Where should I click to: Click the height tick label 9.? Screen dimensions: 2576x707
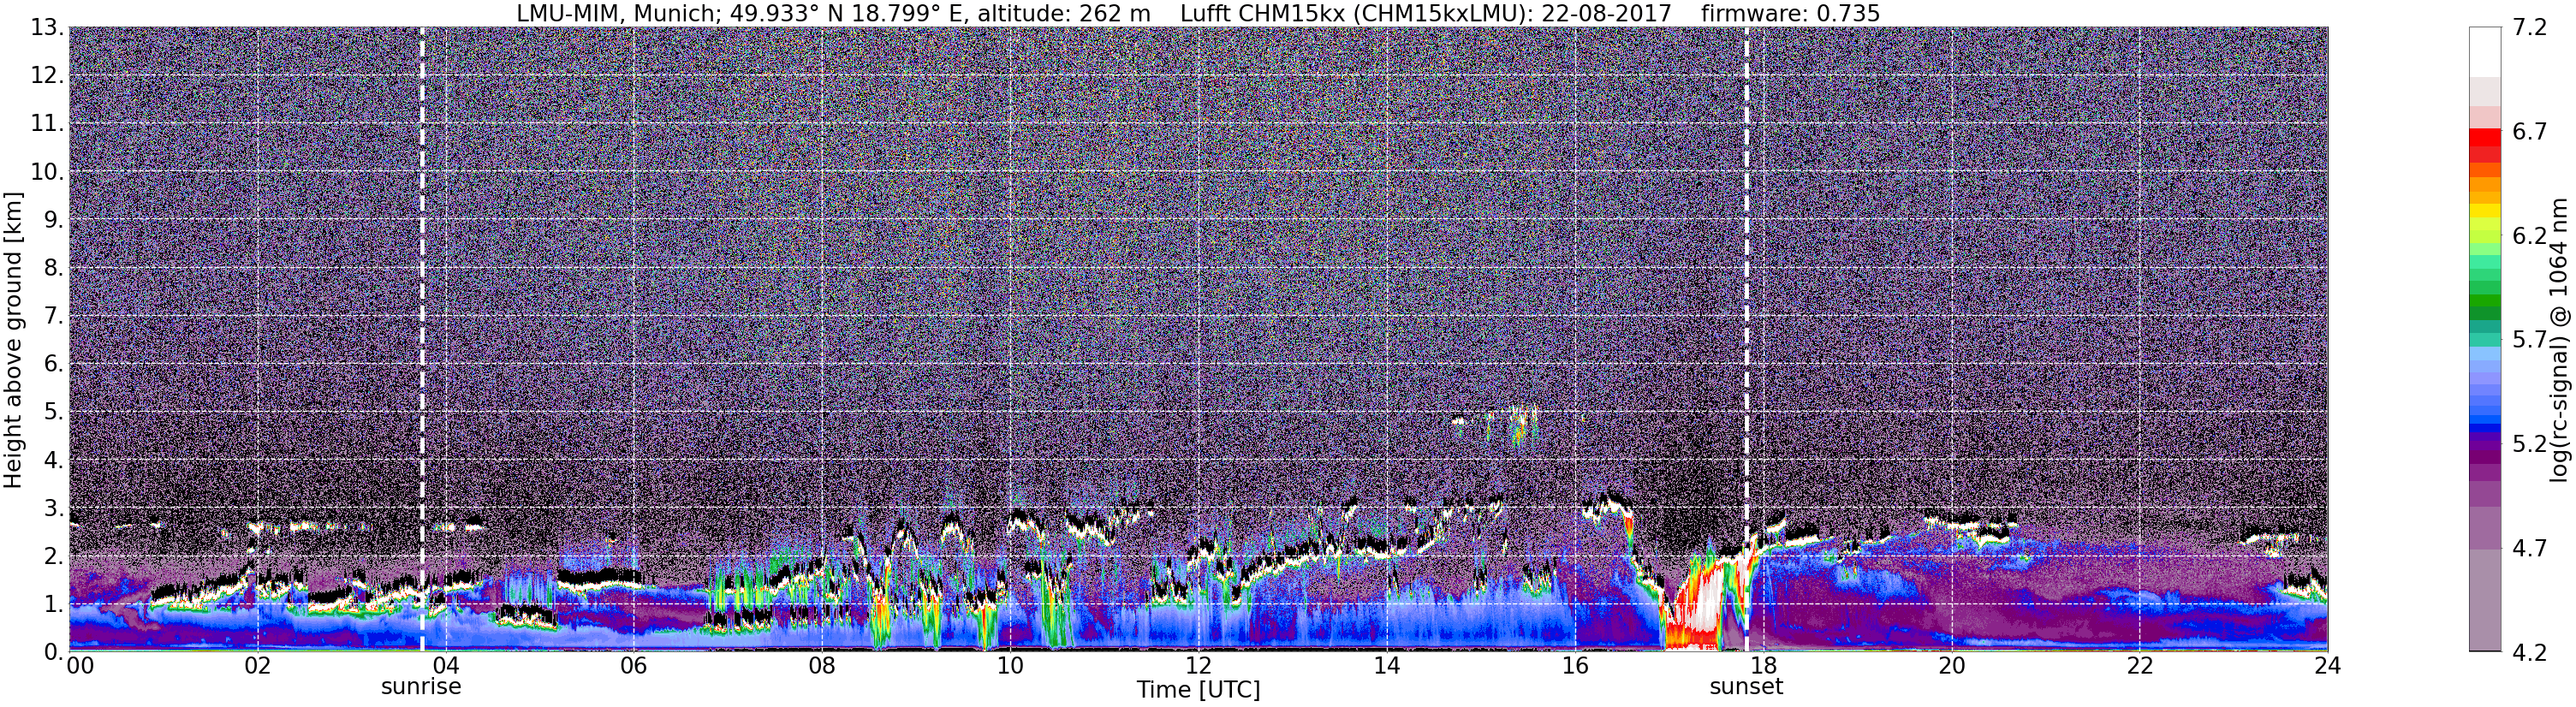[54, 219]
